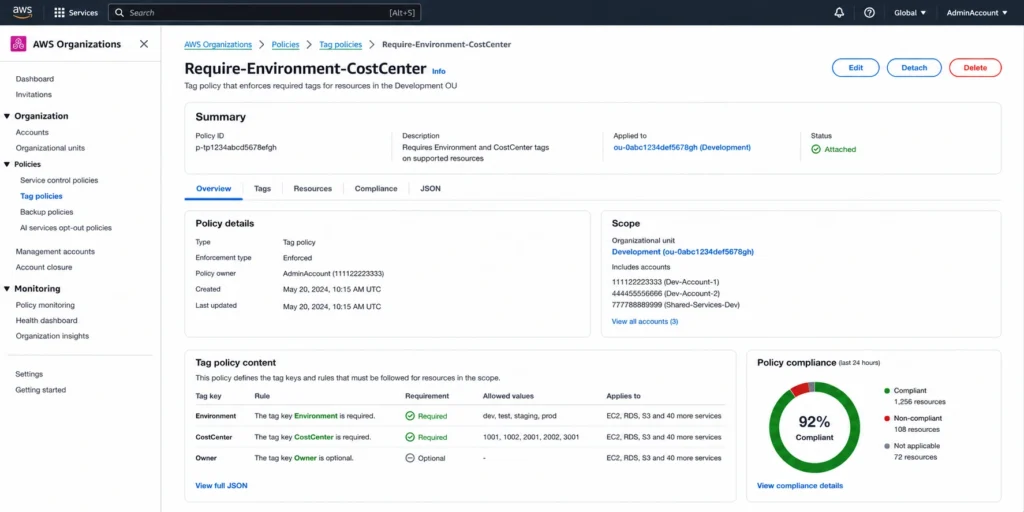Open Invitations in the sidebar
Screen dimensions: 1024x512
(34, 95)
